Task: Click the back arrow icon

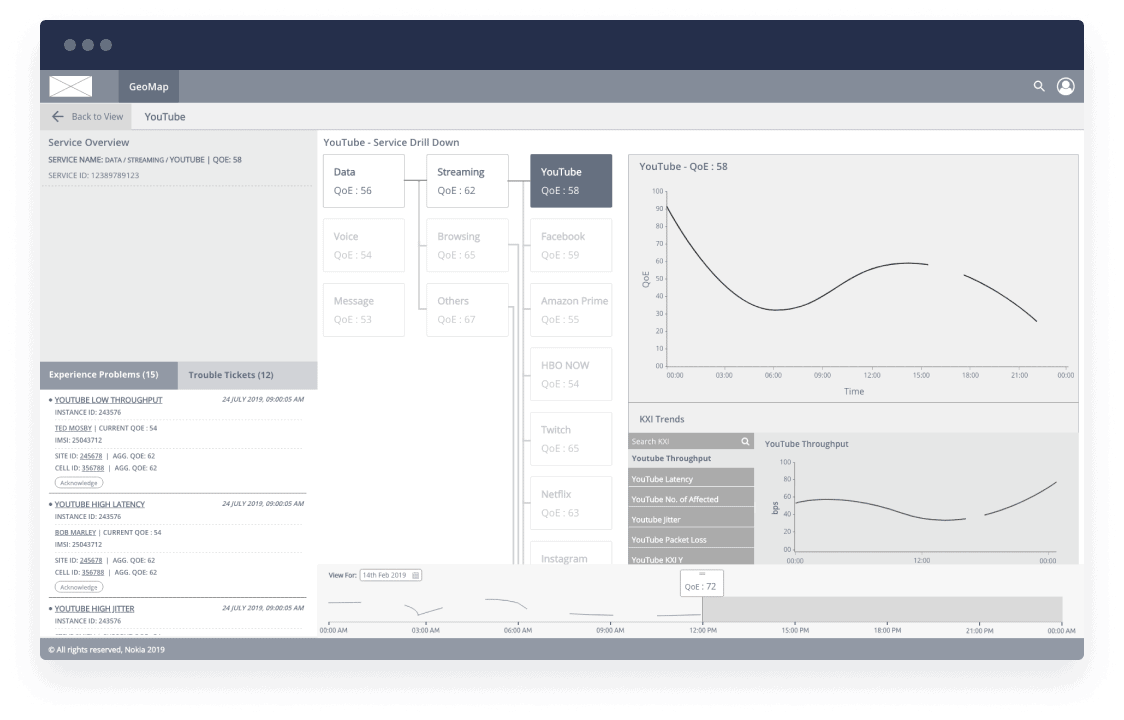Action: click(x=58, y=117)
